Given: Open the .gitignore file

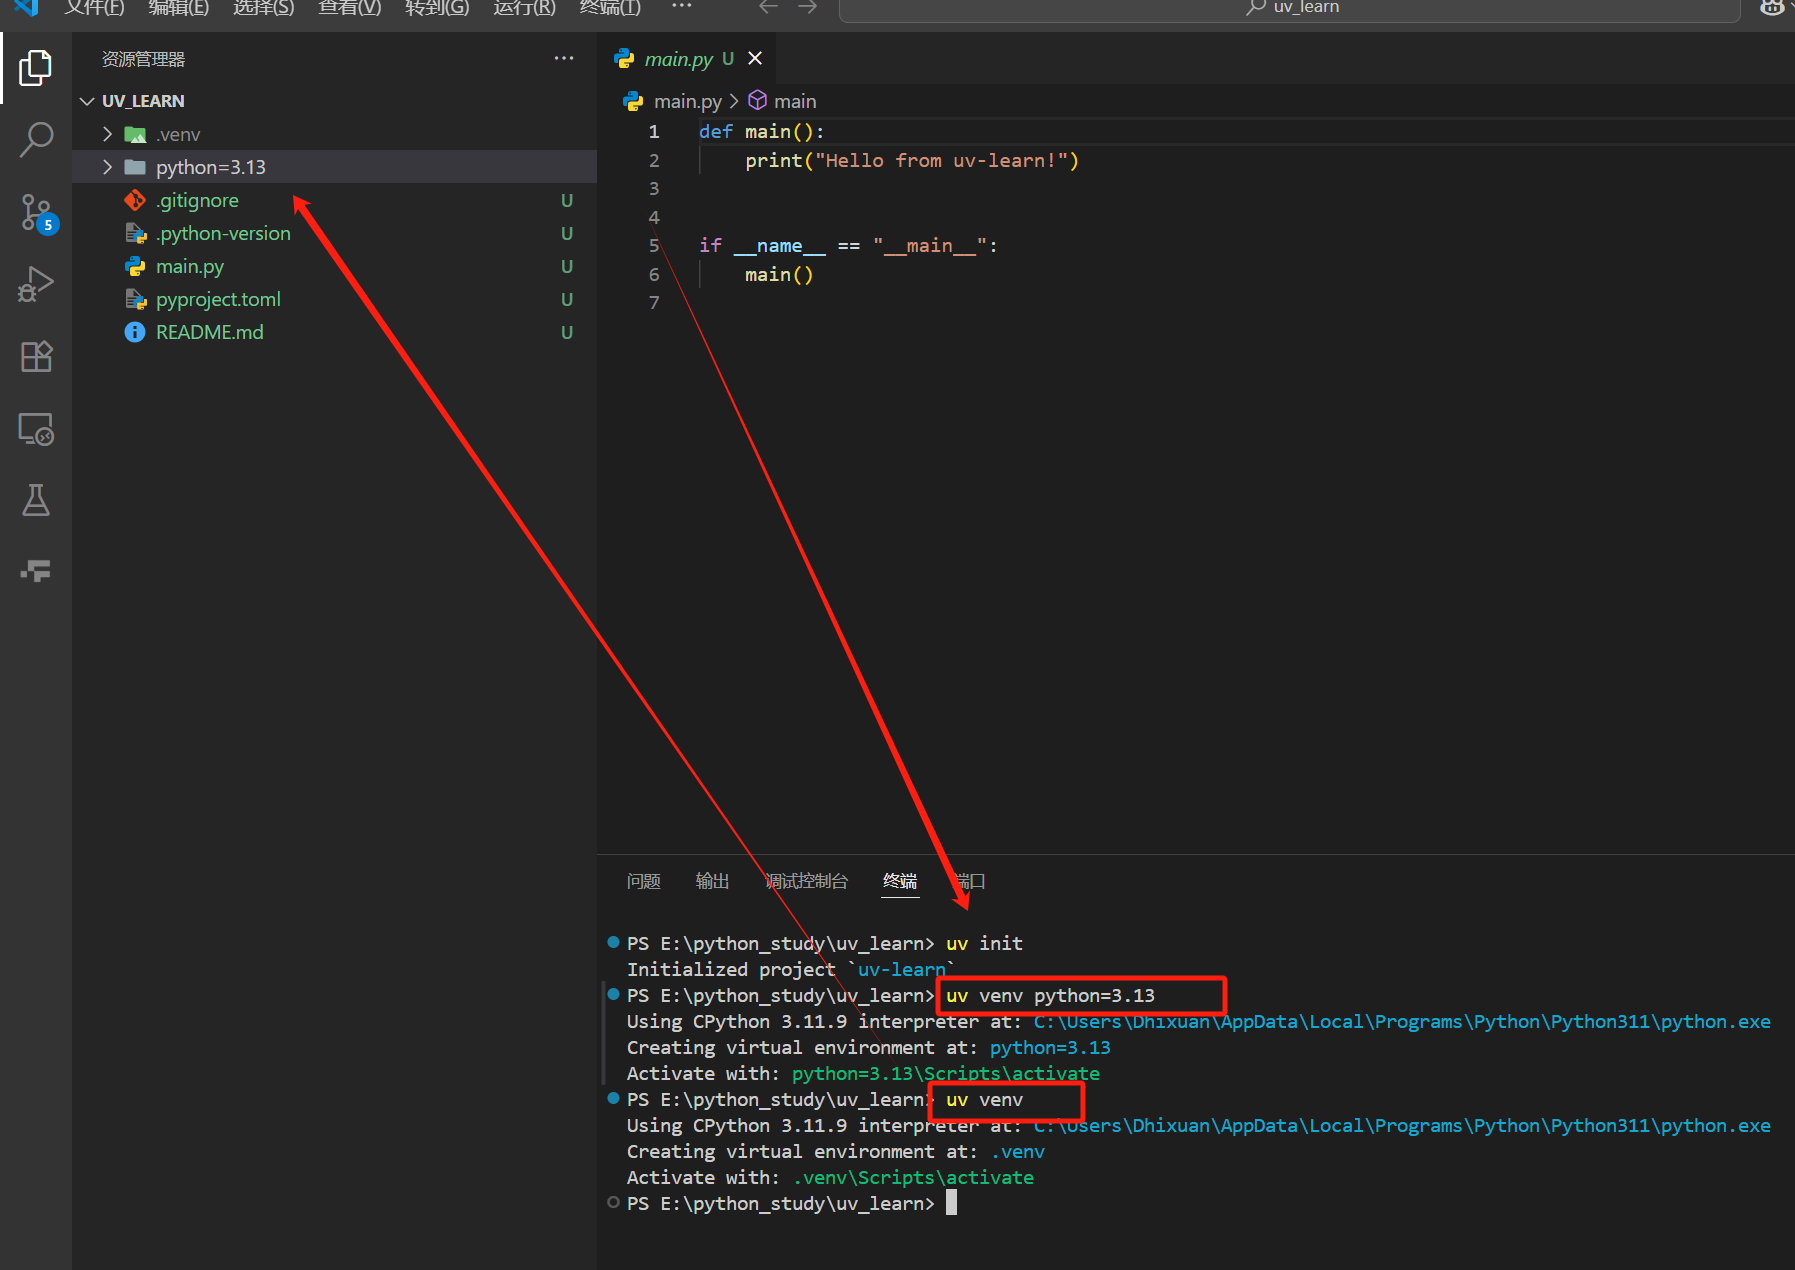Looking at the screenshot, I should click(197, 200).
